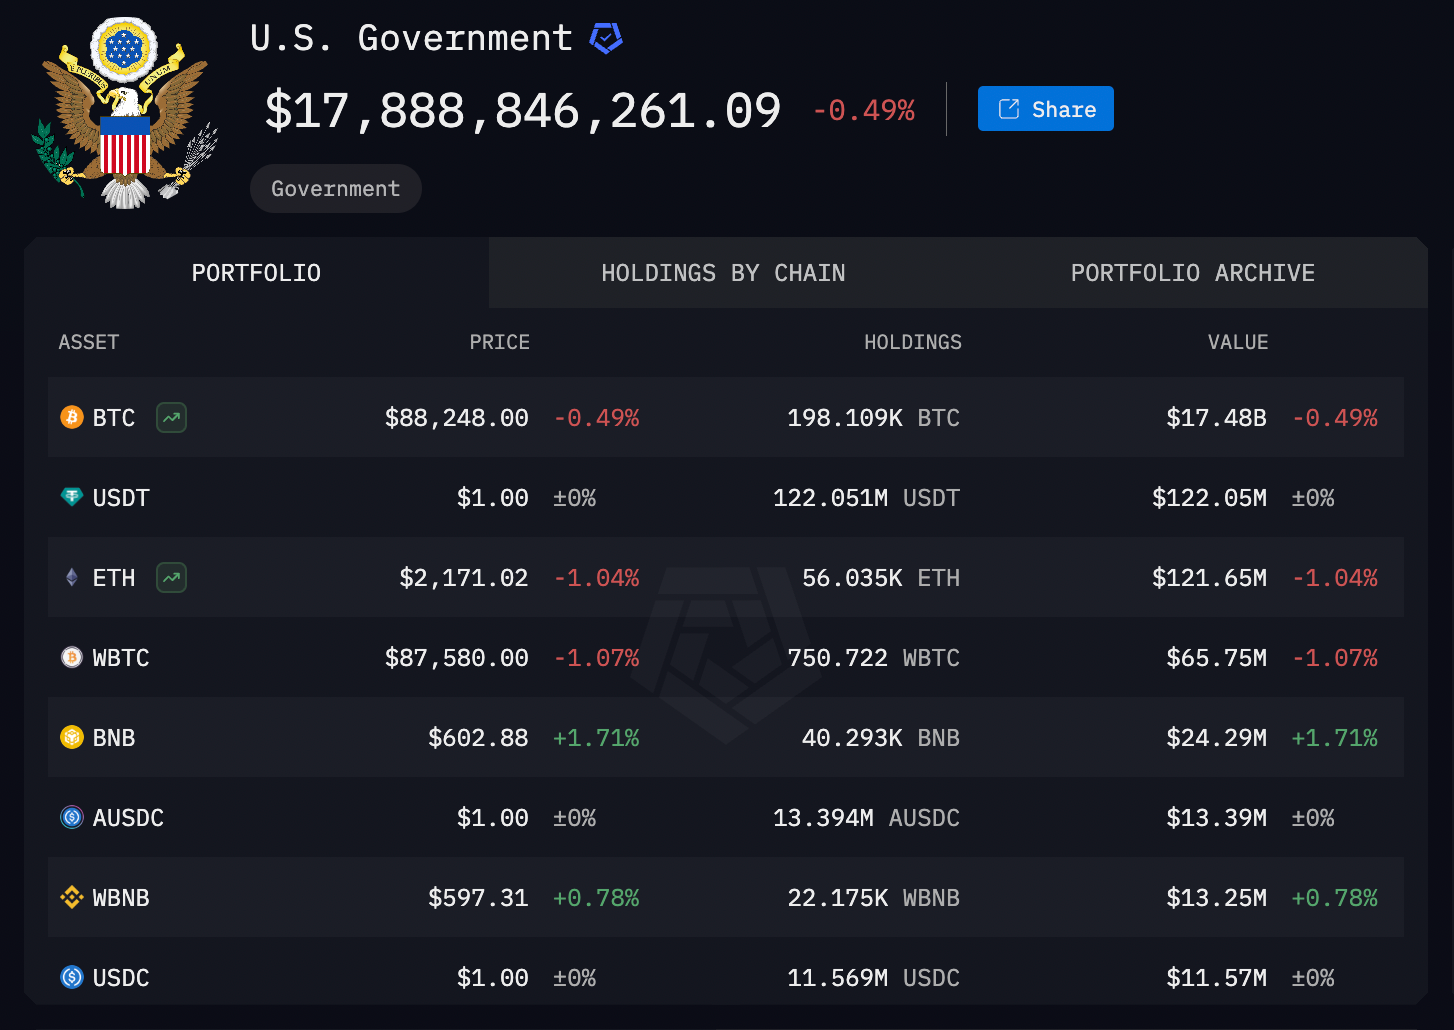Click the BNB coin icon
This screenshot has height=1030, width=1454.
pyautogui.click(x=71, y=737)
